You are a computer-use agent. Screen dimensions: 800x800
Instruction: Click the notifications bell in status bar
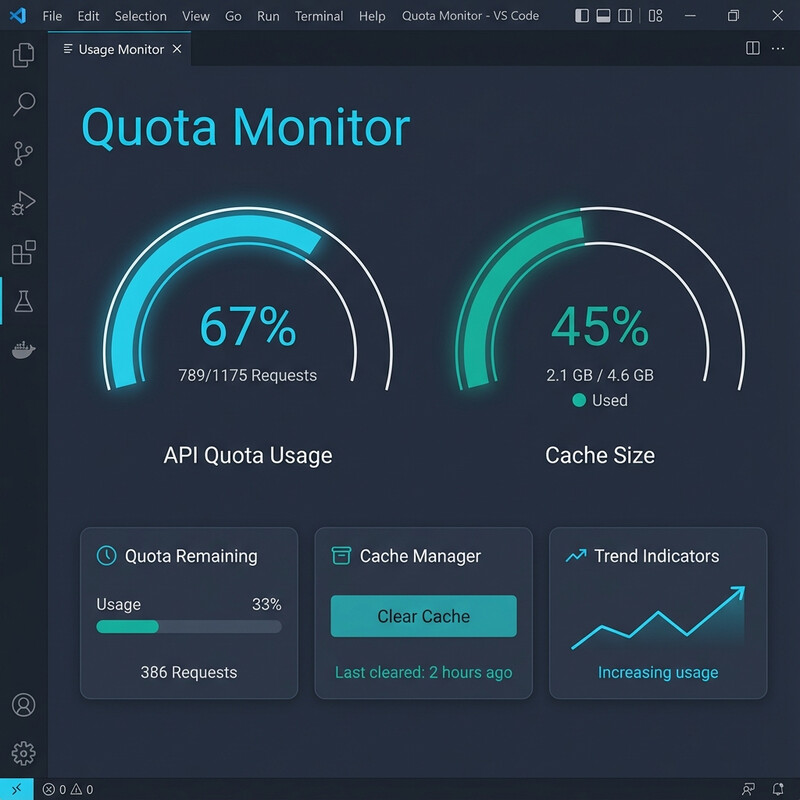pos(778,789)
